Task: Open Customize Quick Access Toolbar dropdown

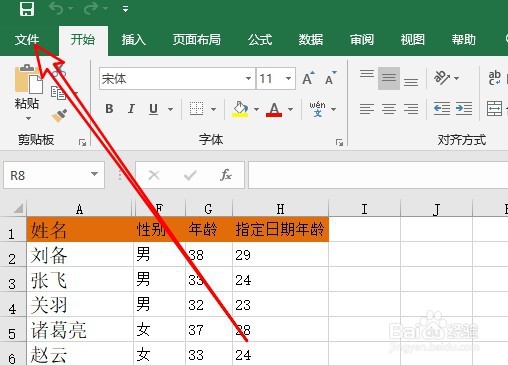Action: pyautogui.click(x=125, y=9)
